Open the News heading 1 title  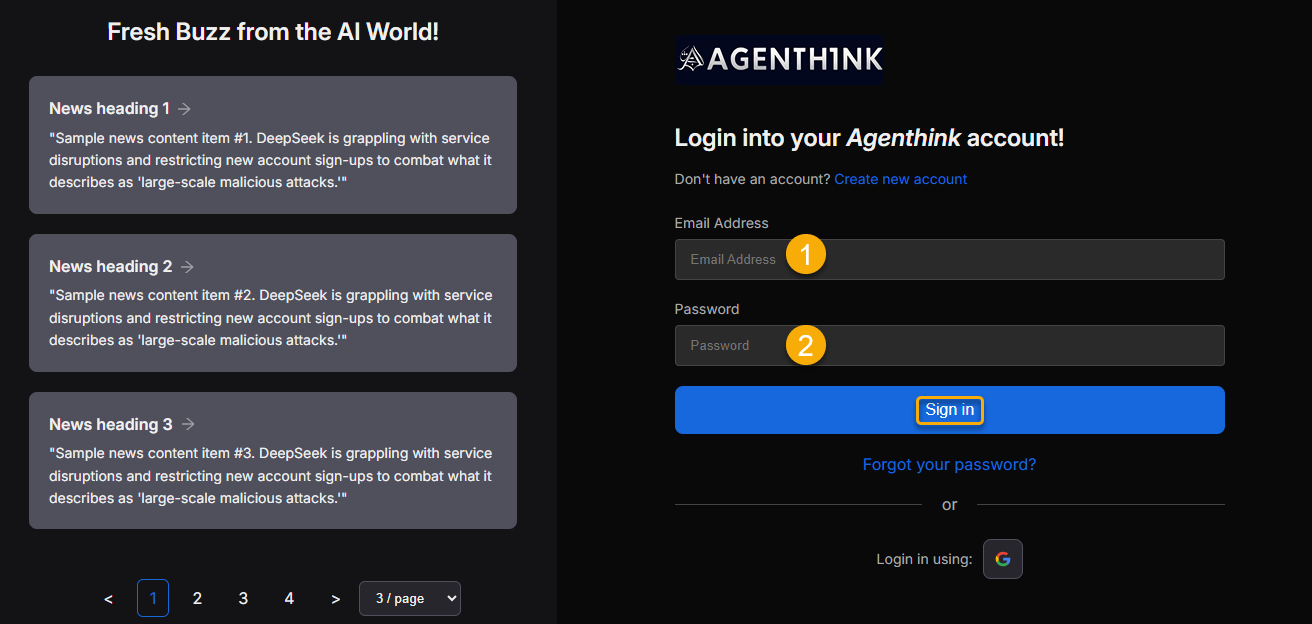coord(109,109)
